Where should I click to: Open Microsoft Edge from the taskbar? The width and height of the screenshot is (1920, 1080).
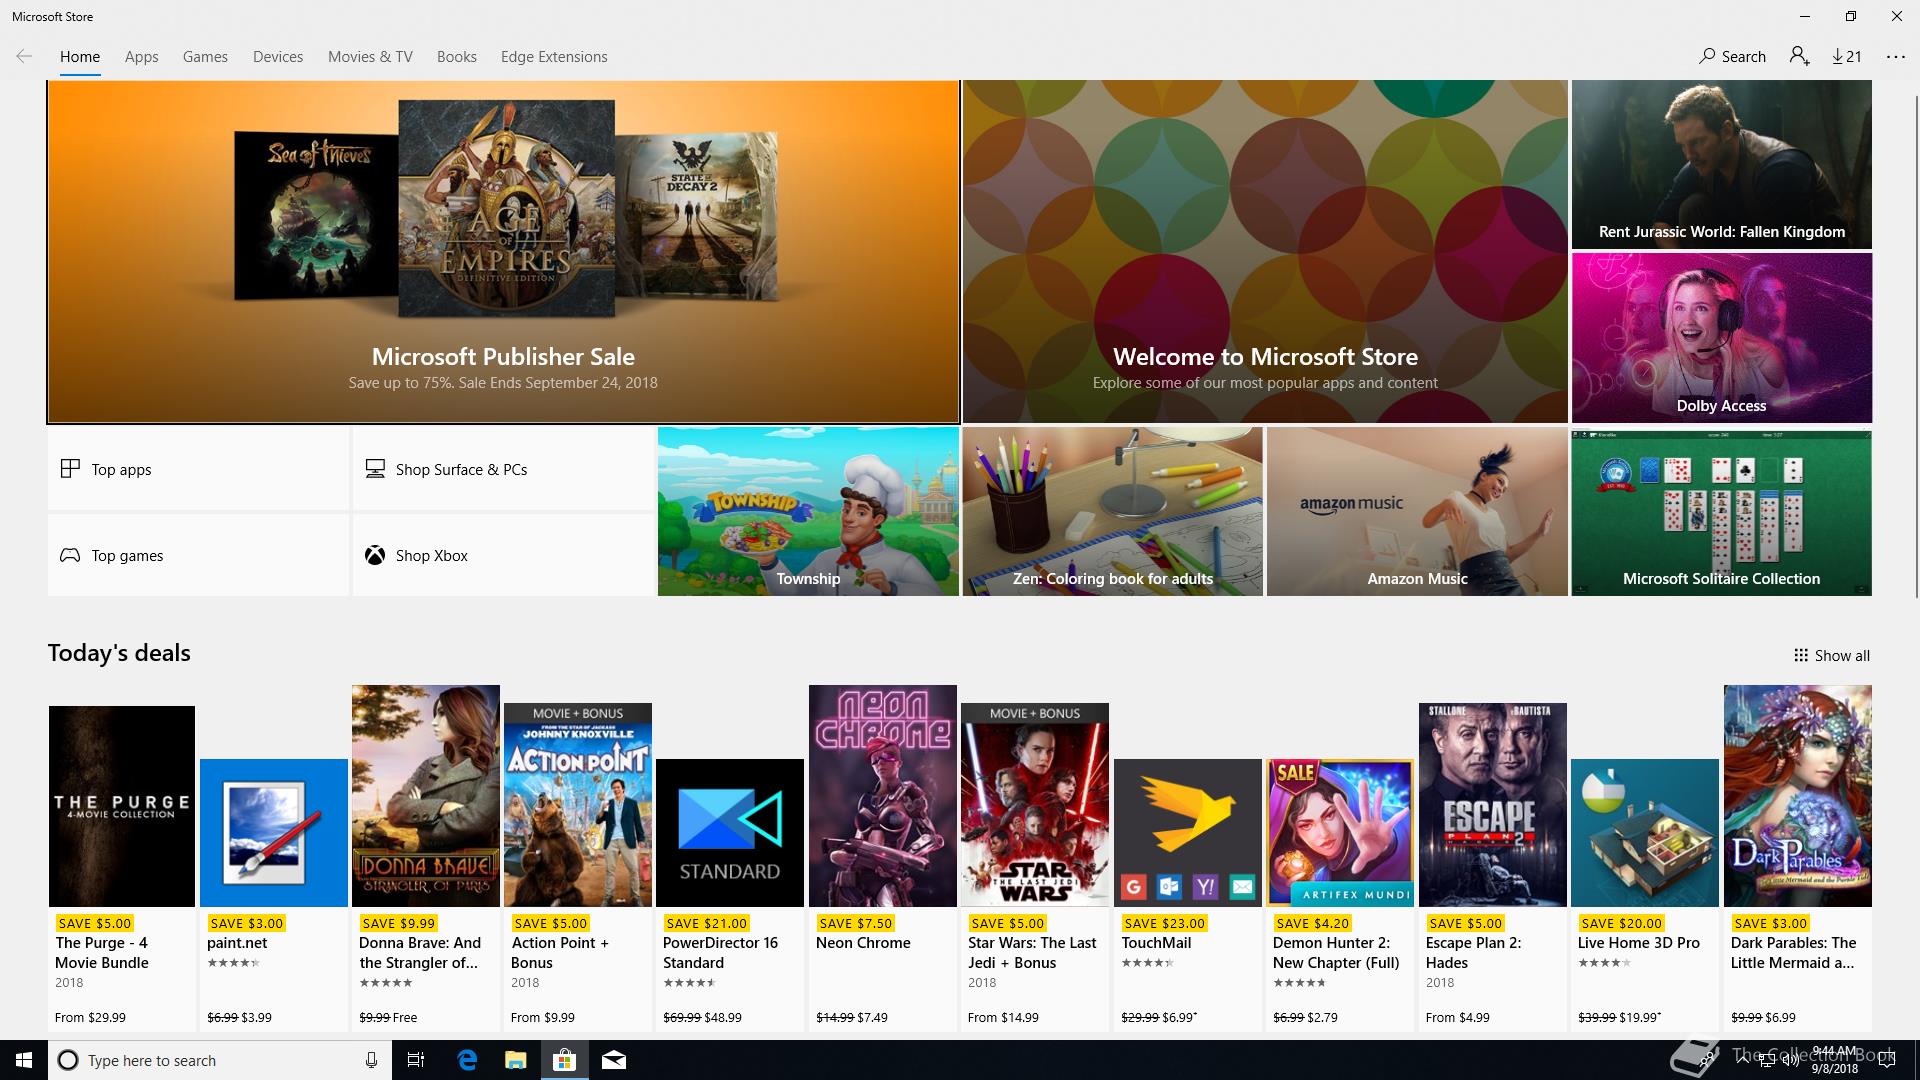(467, 1060)
